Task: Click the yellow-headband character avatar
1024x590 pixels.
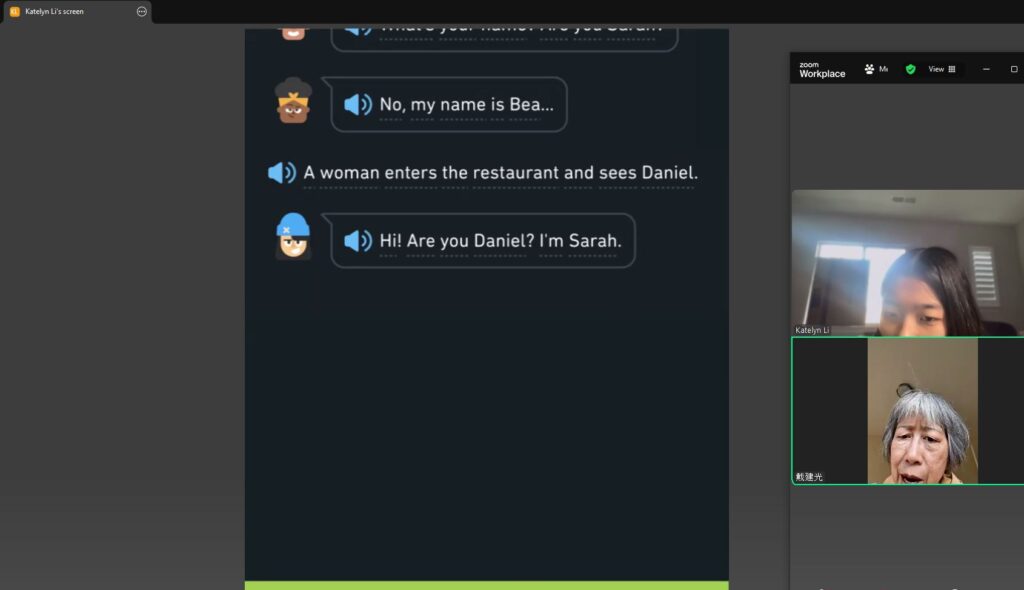Action: [293, 101]
